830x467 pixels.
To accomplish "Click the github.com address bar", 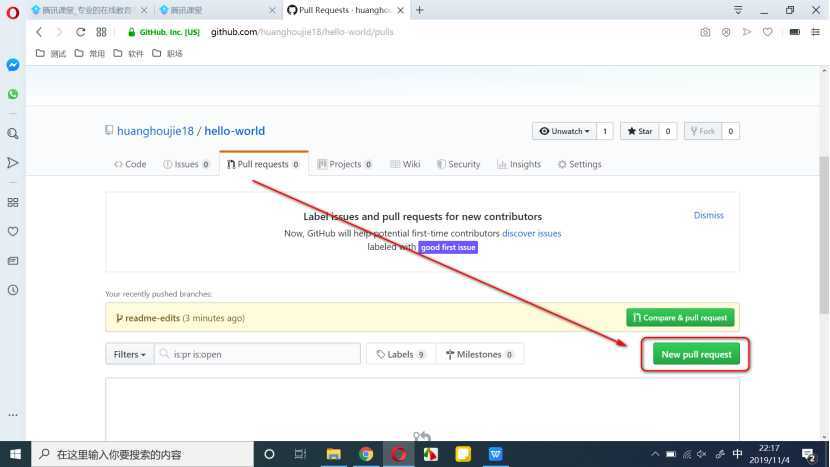I will coord(302,32).
